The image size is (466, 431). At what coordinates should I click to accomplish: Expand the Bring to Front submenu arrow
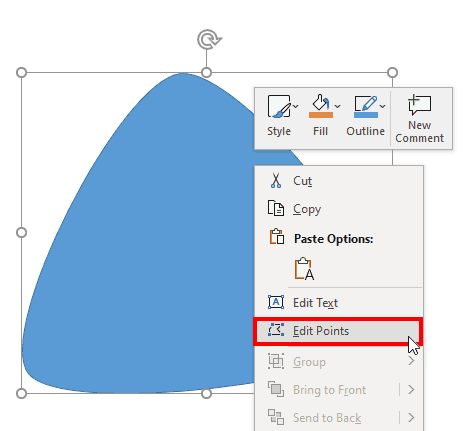coord(411,389)
